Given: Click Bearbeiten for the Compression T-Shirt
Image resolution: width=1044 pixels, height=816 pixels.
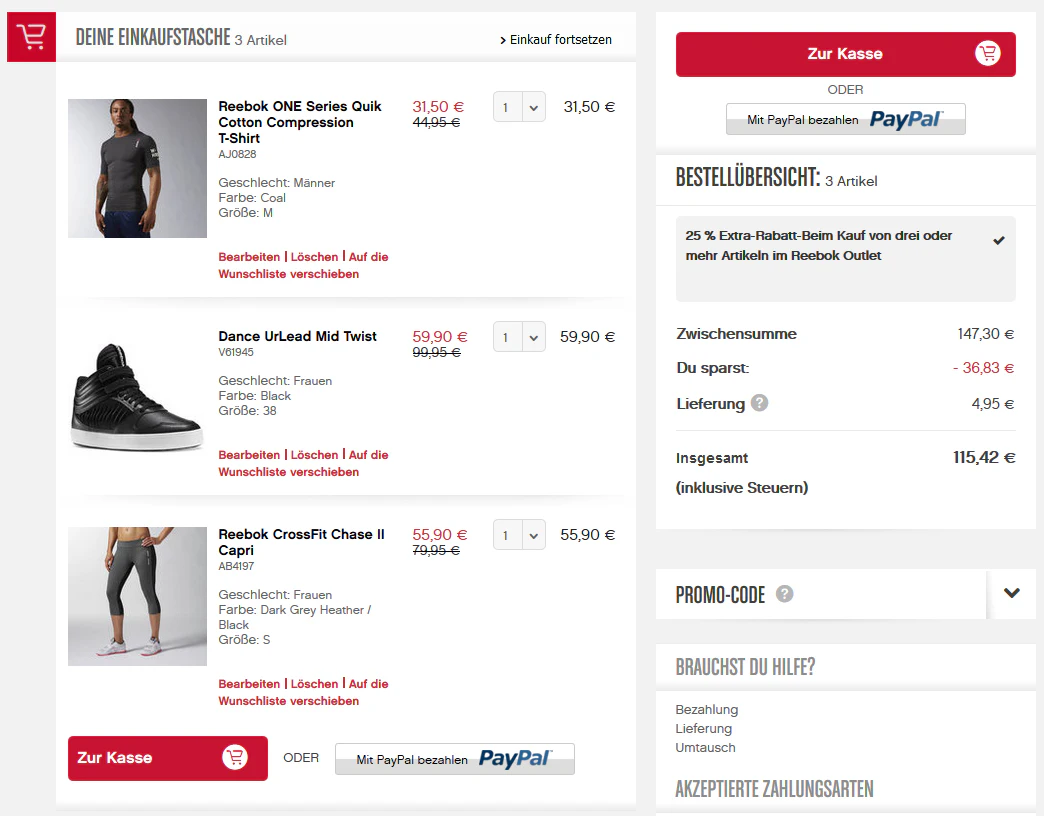Looking at the screenshot, I should [x=249, y=257].
